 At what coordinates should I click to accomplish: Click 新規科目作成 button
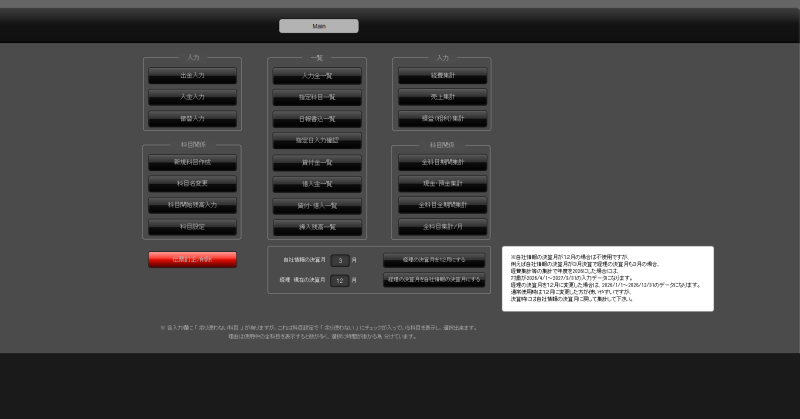pos(192,162)
